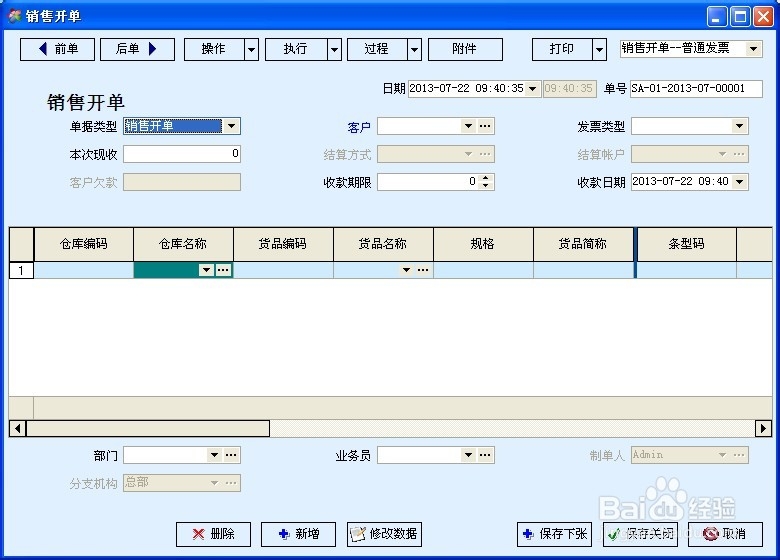Click the 货品简称 column header

pos(583,244)
